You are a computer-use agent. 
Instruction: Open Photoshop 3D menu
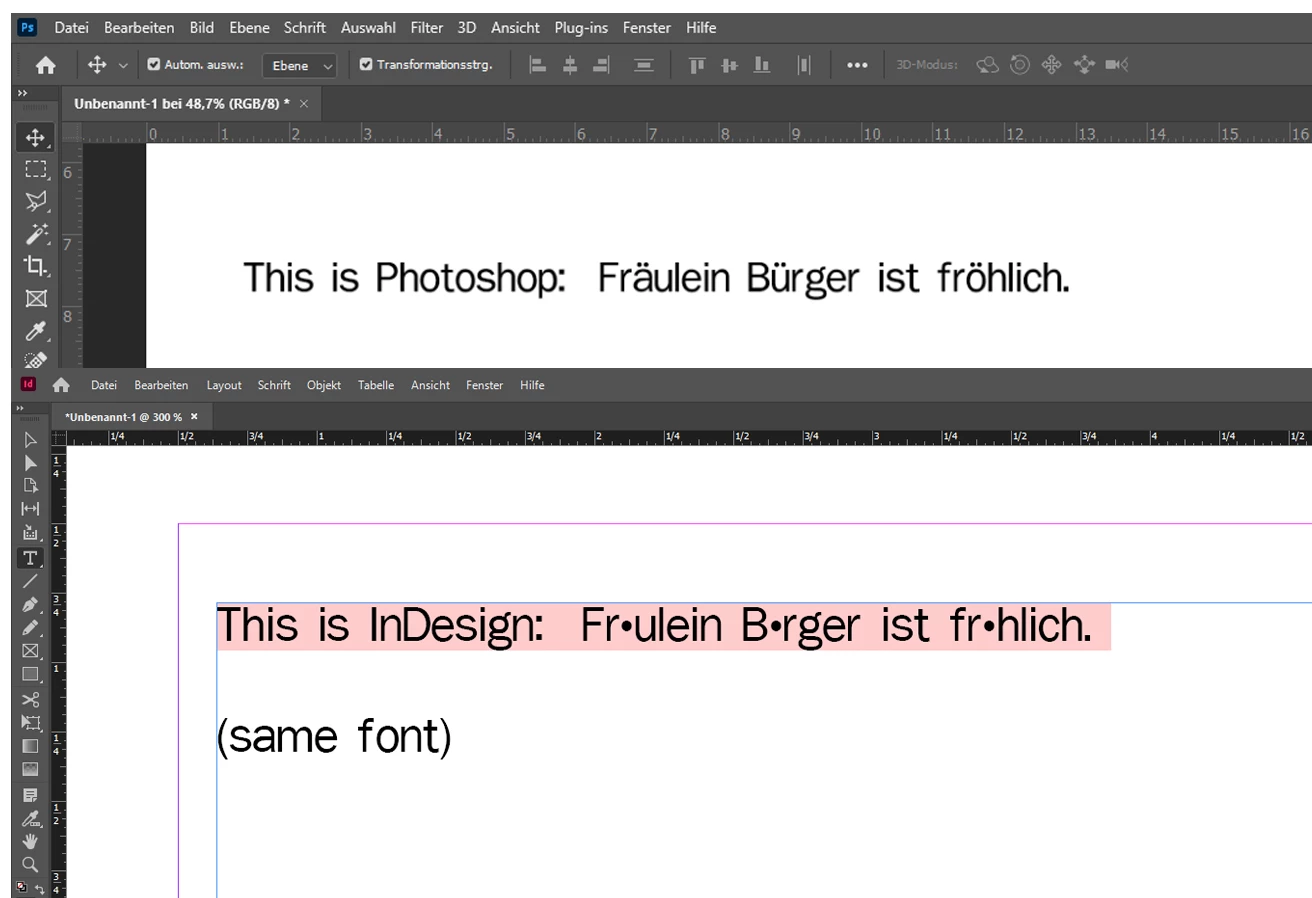[x=467, y=28]
